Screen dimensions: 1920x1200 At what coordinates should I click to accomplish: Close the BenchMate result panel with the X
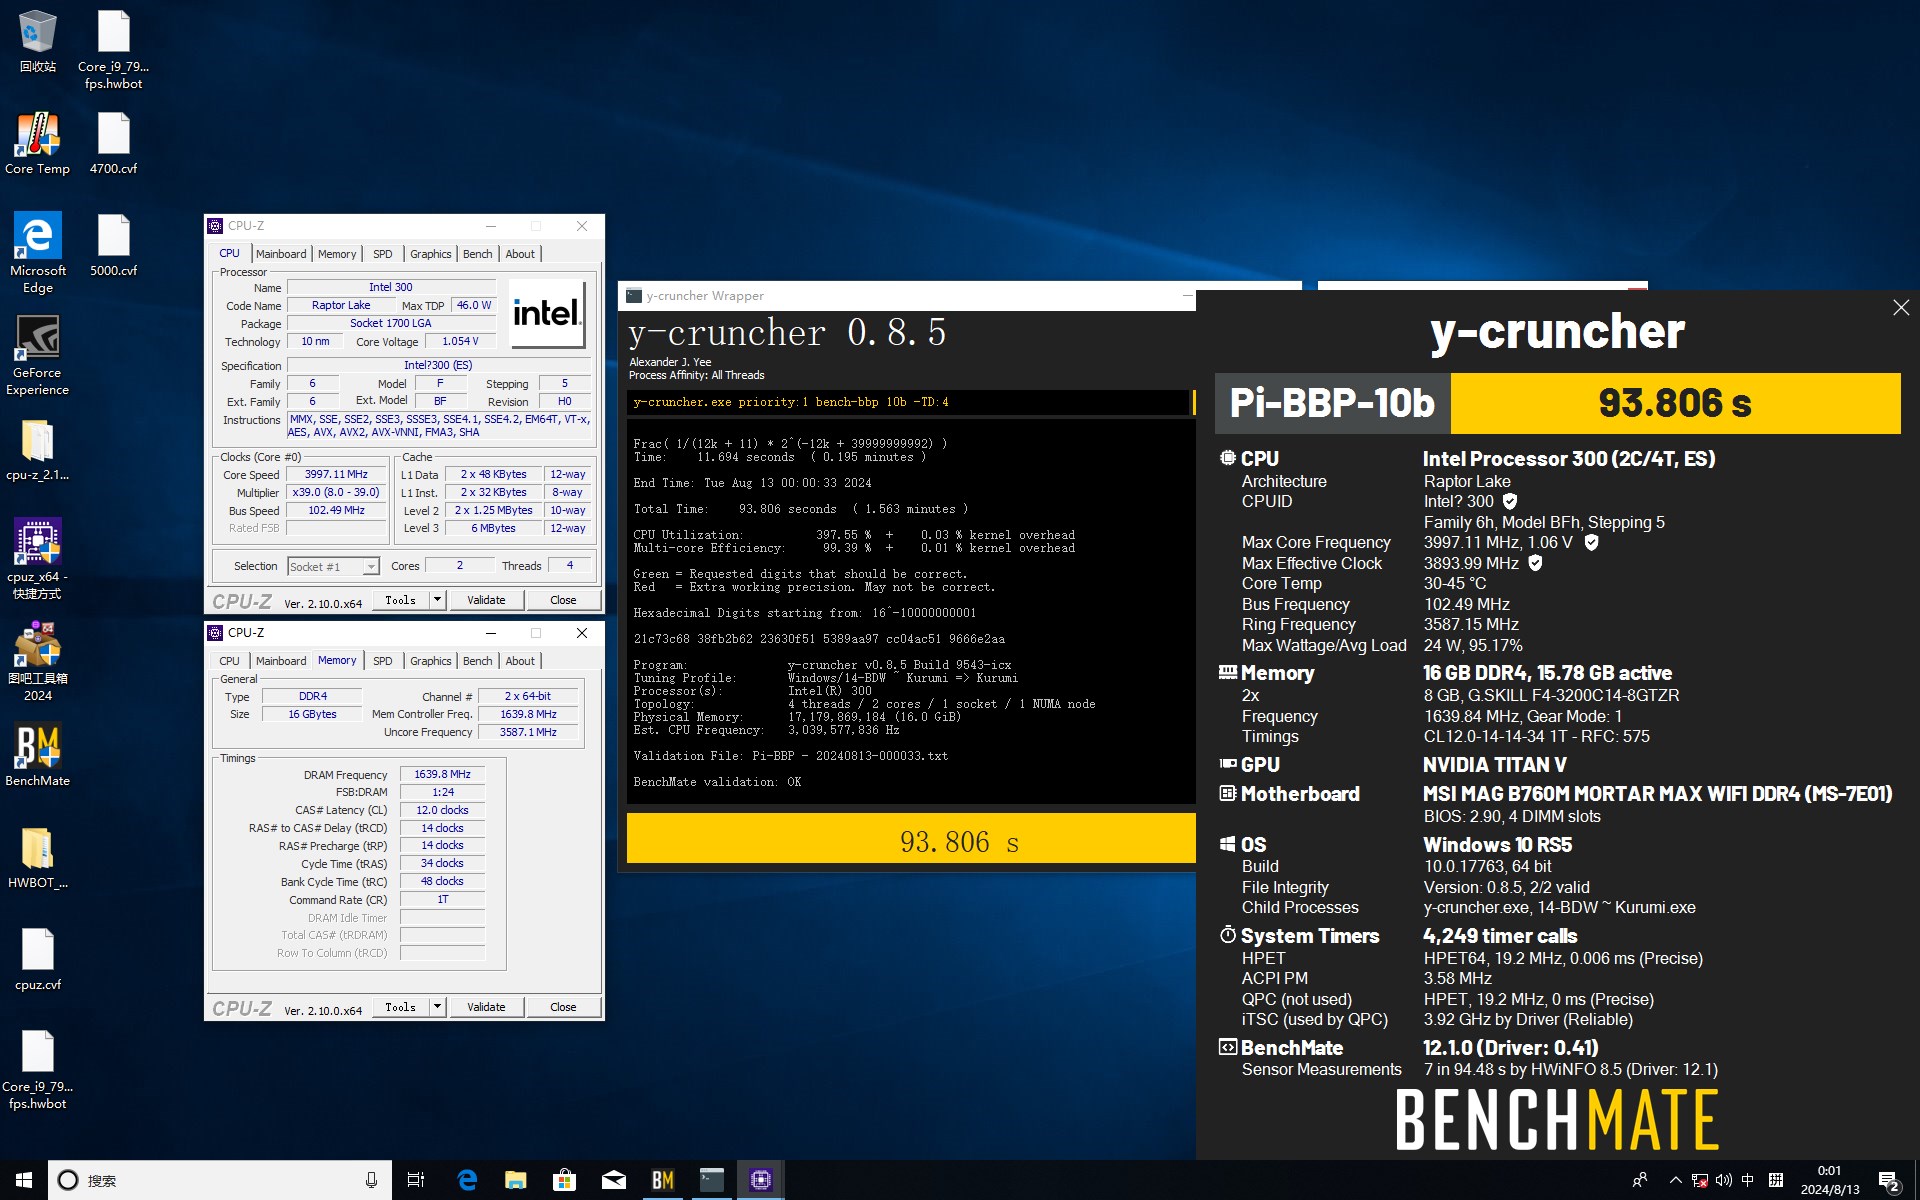pyautogui.click(x=1900, y=308)
